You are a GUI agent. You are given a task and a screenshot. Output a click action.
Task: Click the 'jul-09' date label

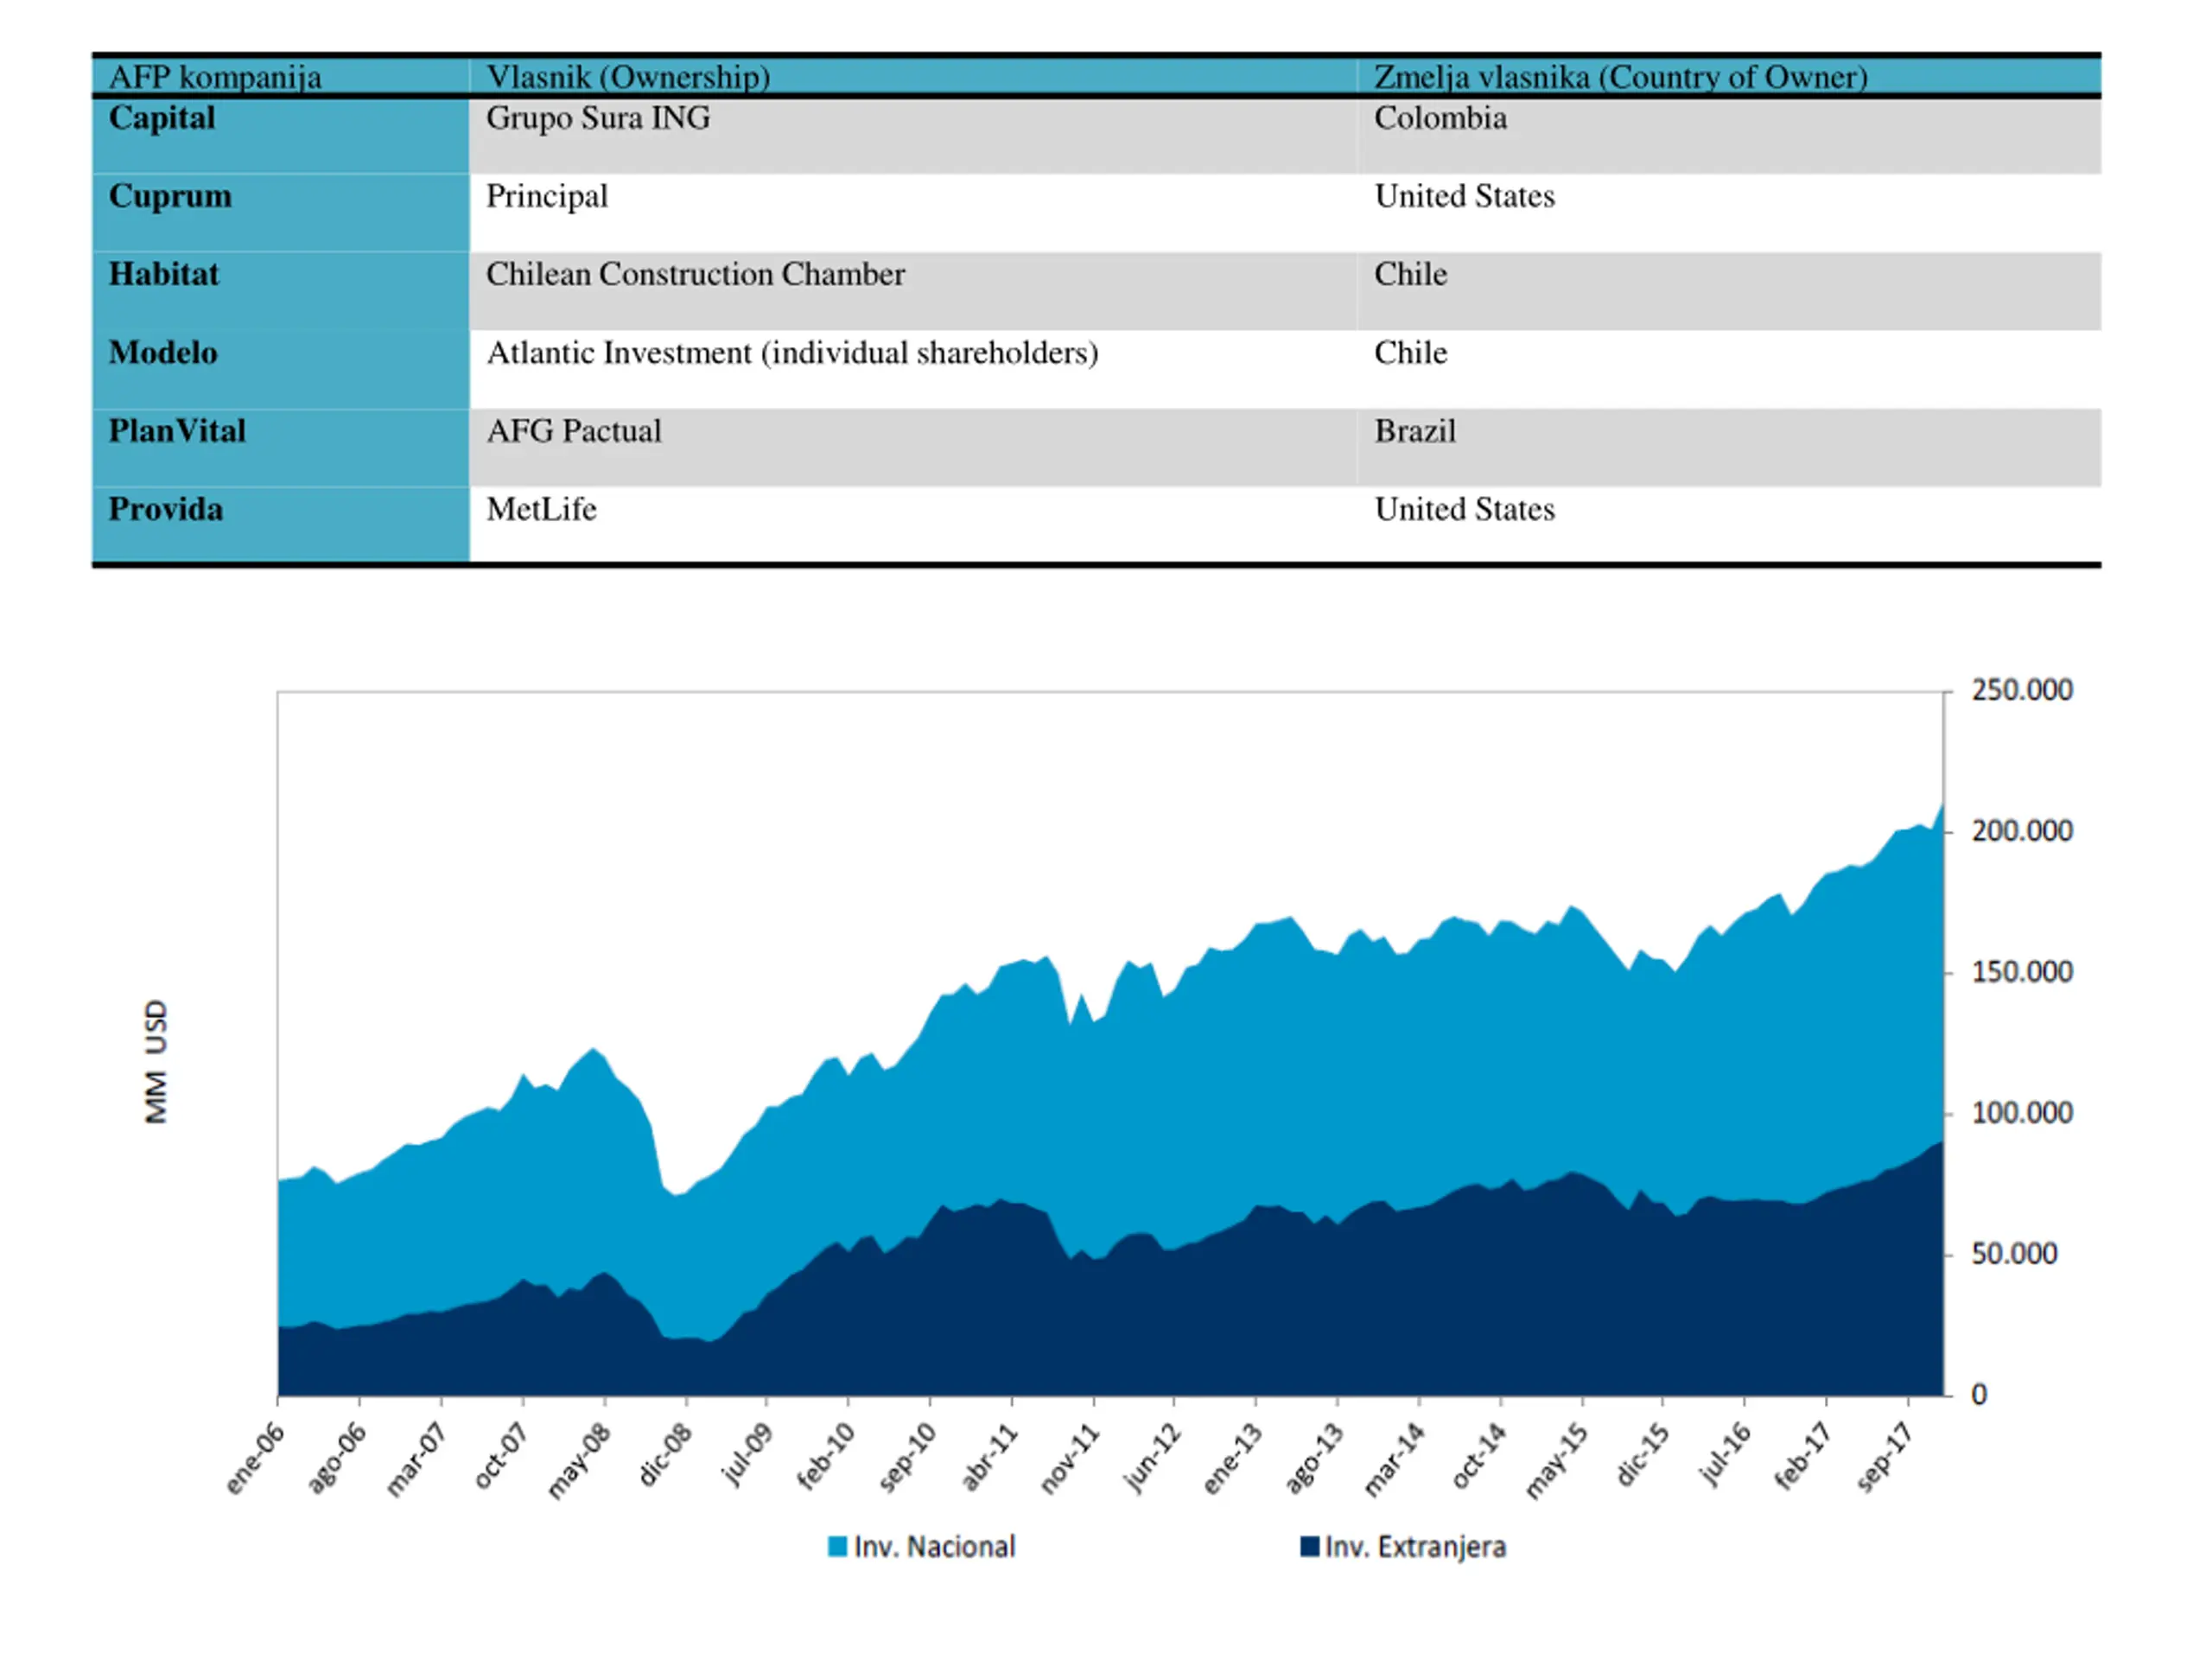[x=747, y=1454]
